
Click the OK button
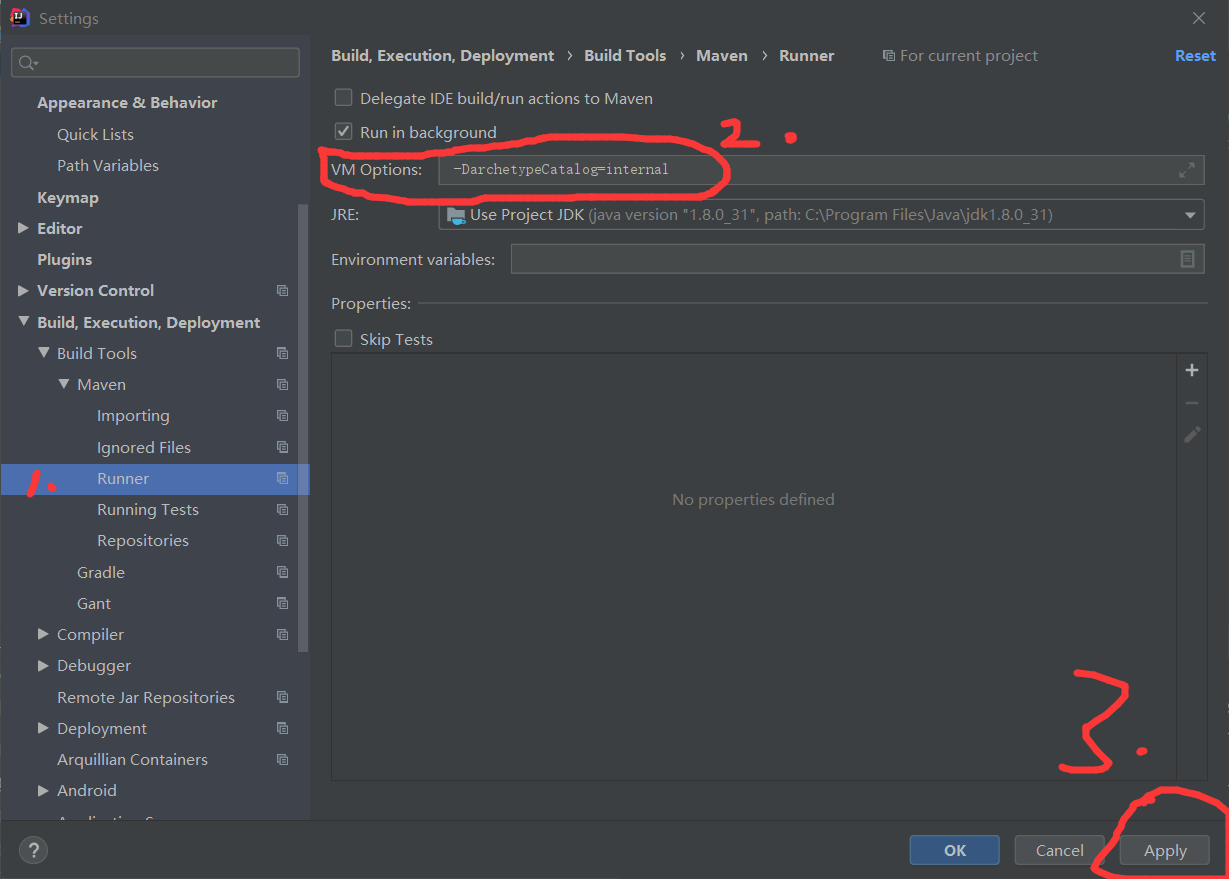click(955, 850)
